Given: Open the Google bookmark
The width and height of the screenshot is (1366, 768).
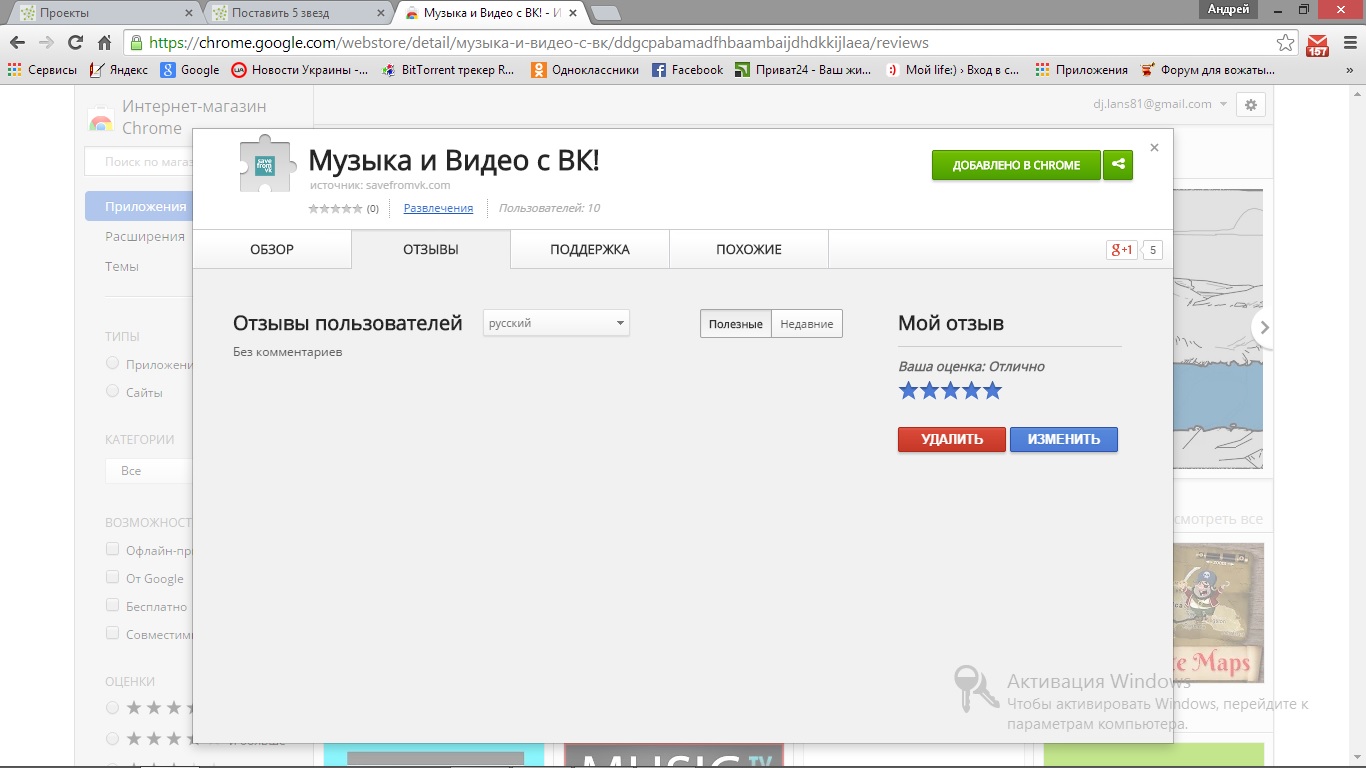Looking at the screenshot, I should pyautogui.click(x=190, y=70).
